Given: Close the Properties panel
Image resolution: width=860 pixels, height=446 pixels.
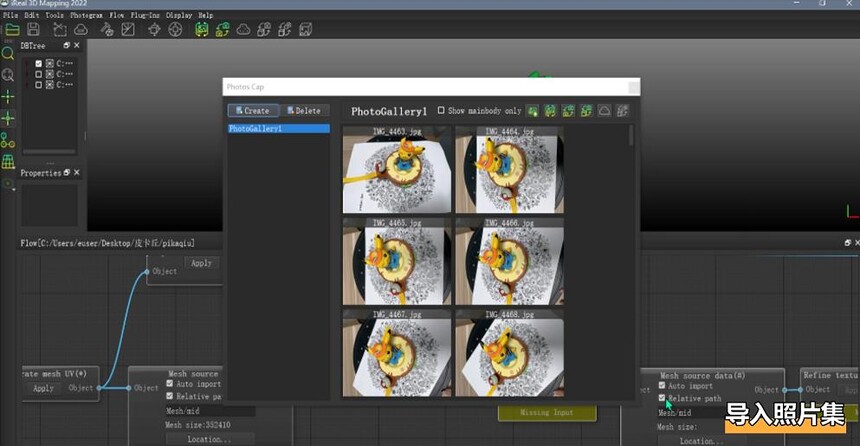Looking at the screenshot, I should [x=77, y=172].
